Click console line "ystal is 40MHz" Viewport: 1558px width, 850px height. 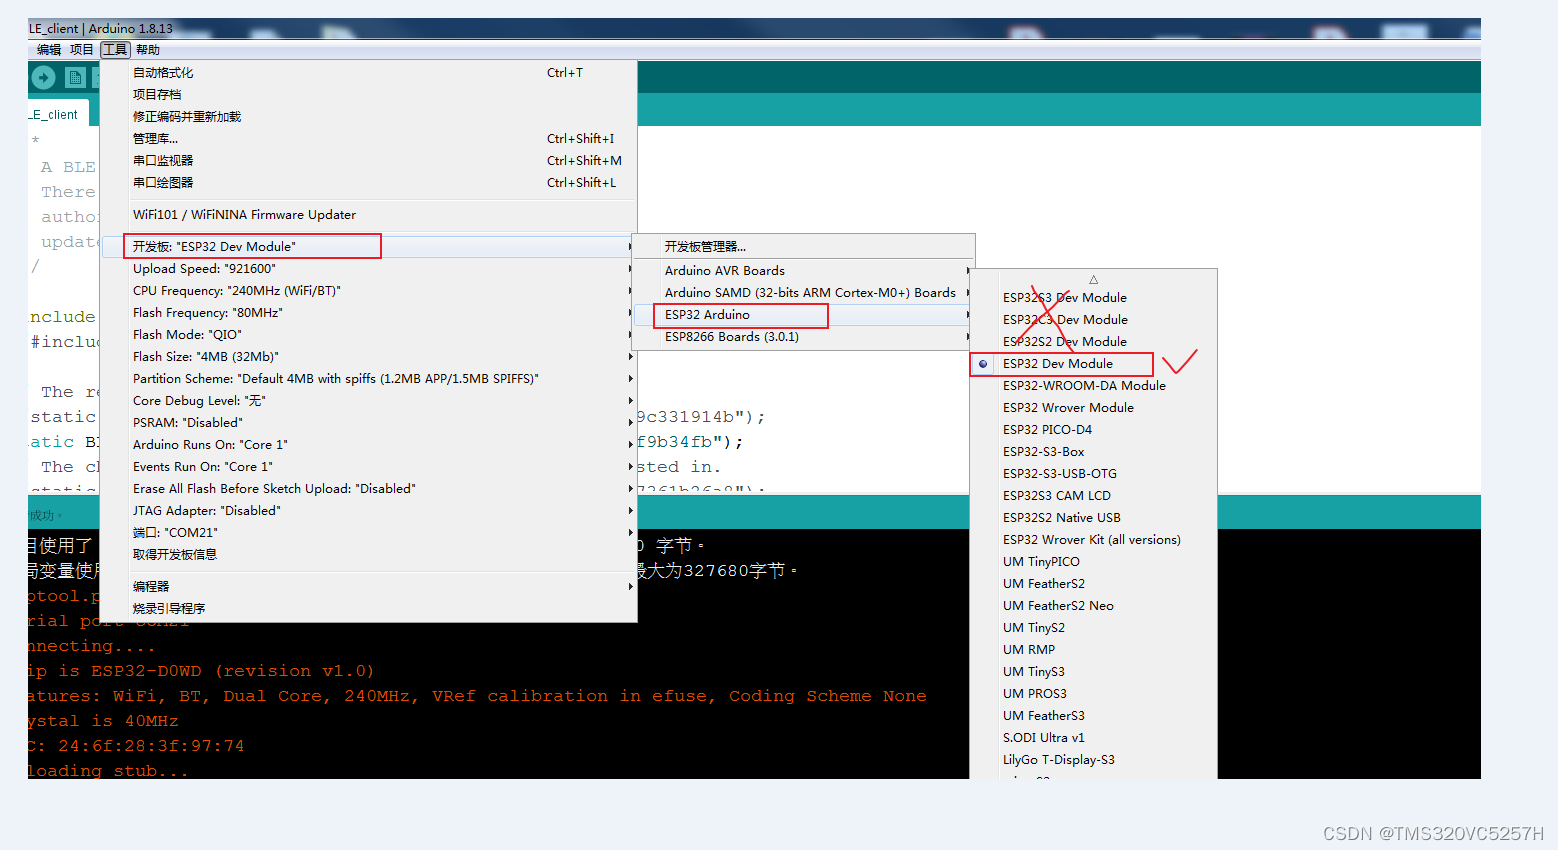[103, 721]
